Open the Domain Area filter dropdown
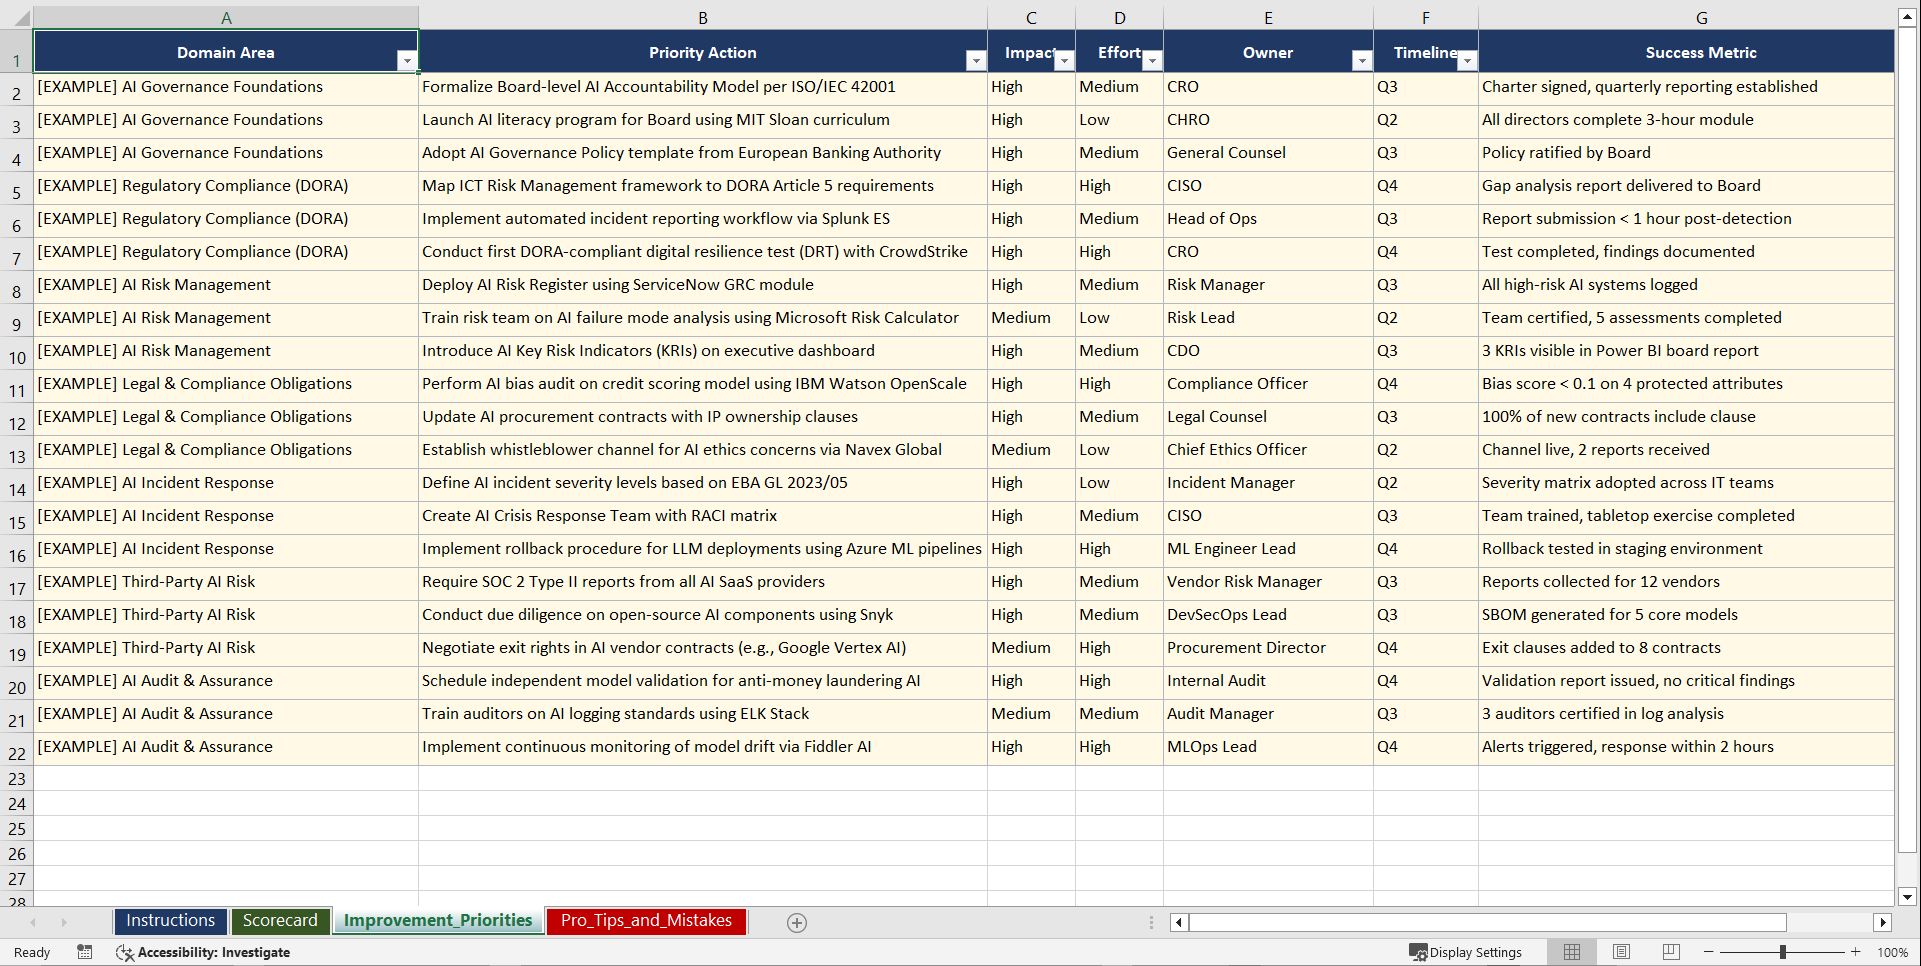This screenshot has height=966, width=1921. click(408, 60)
